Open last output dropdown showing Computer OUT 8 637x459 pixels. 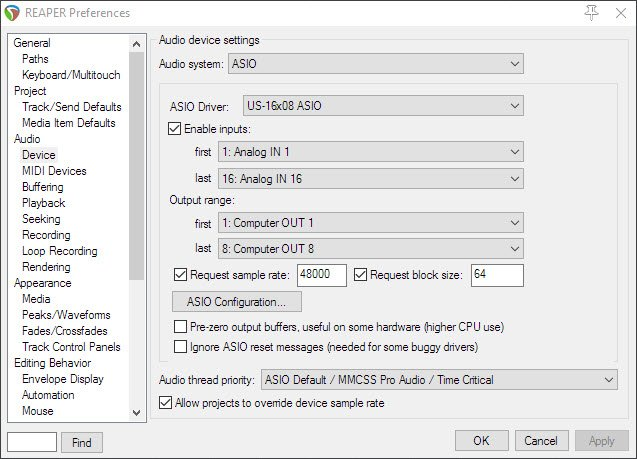(371, 249)
